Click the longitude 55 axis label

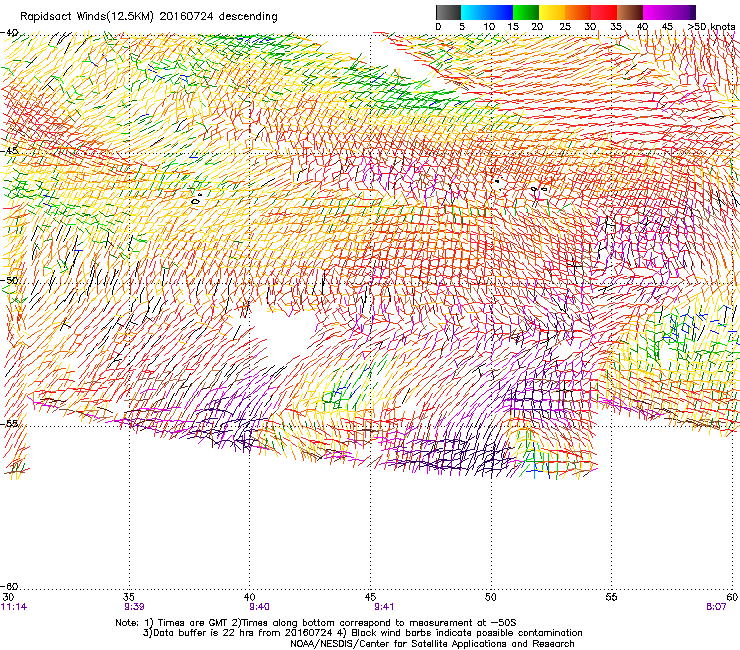click(611, 597)
